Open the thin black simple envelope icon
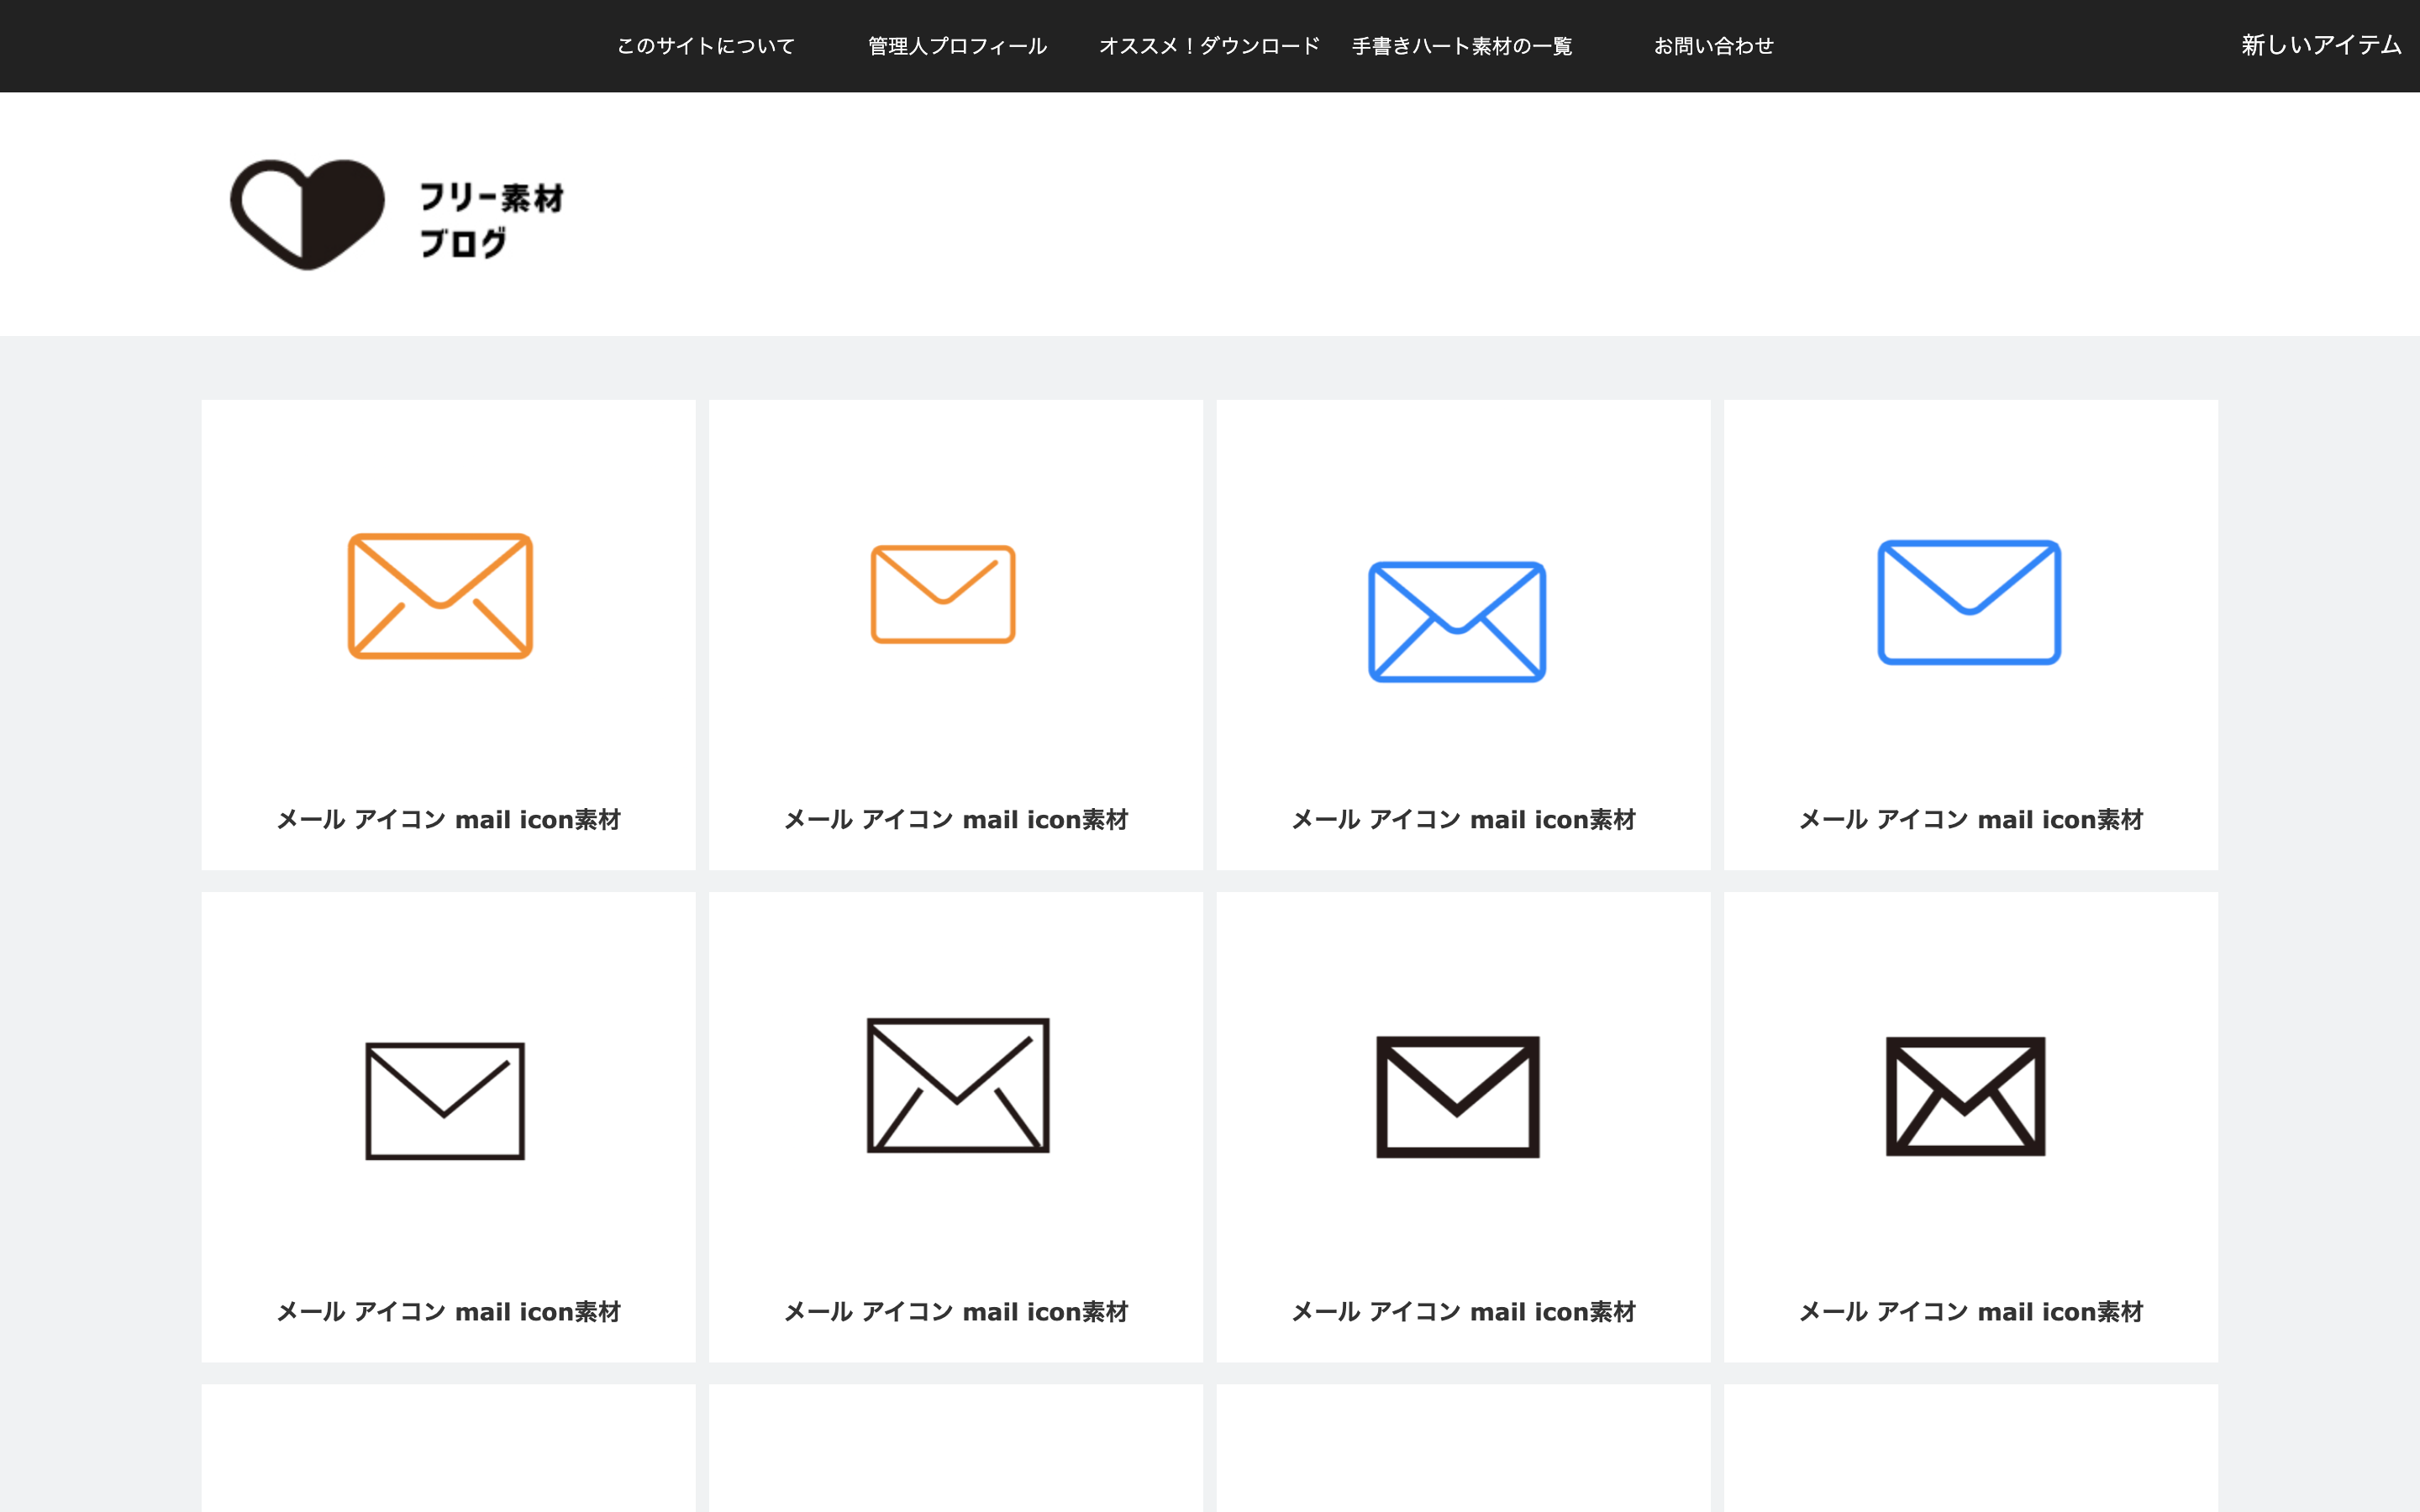This screenshot has height=1512, width=2420. pyautogui.click(x=445, y=1101)
